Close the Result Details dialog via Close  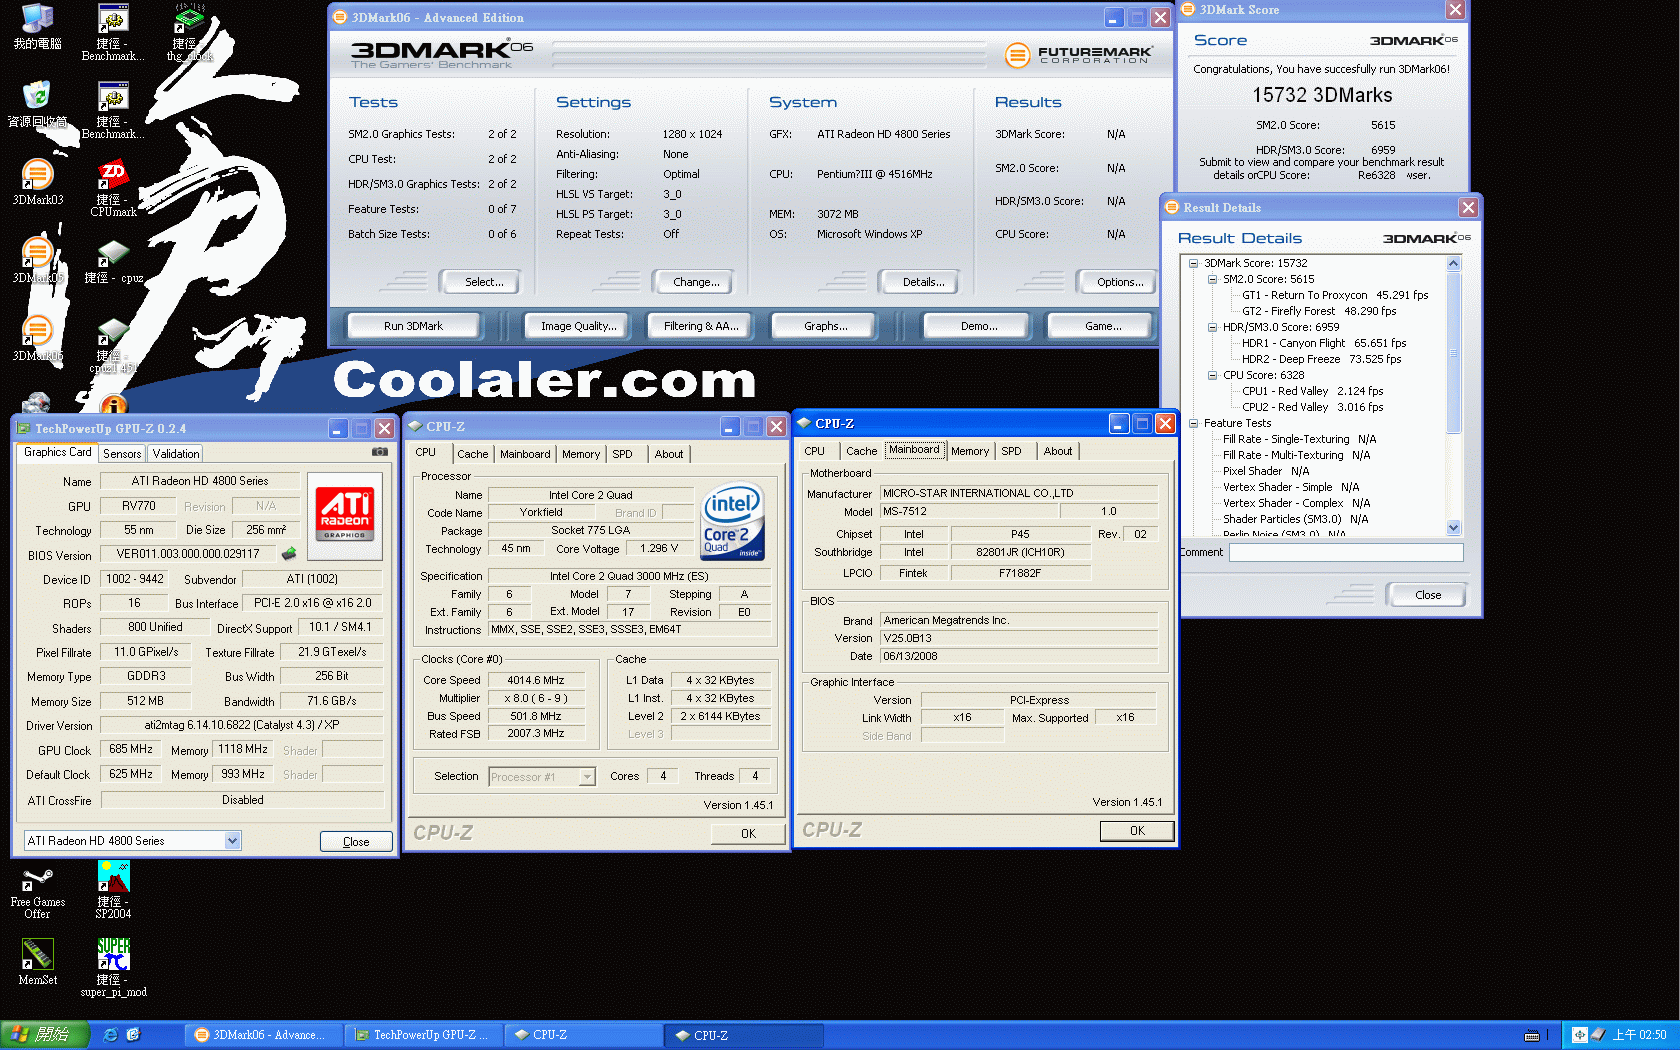click(x=1427, y=595)
